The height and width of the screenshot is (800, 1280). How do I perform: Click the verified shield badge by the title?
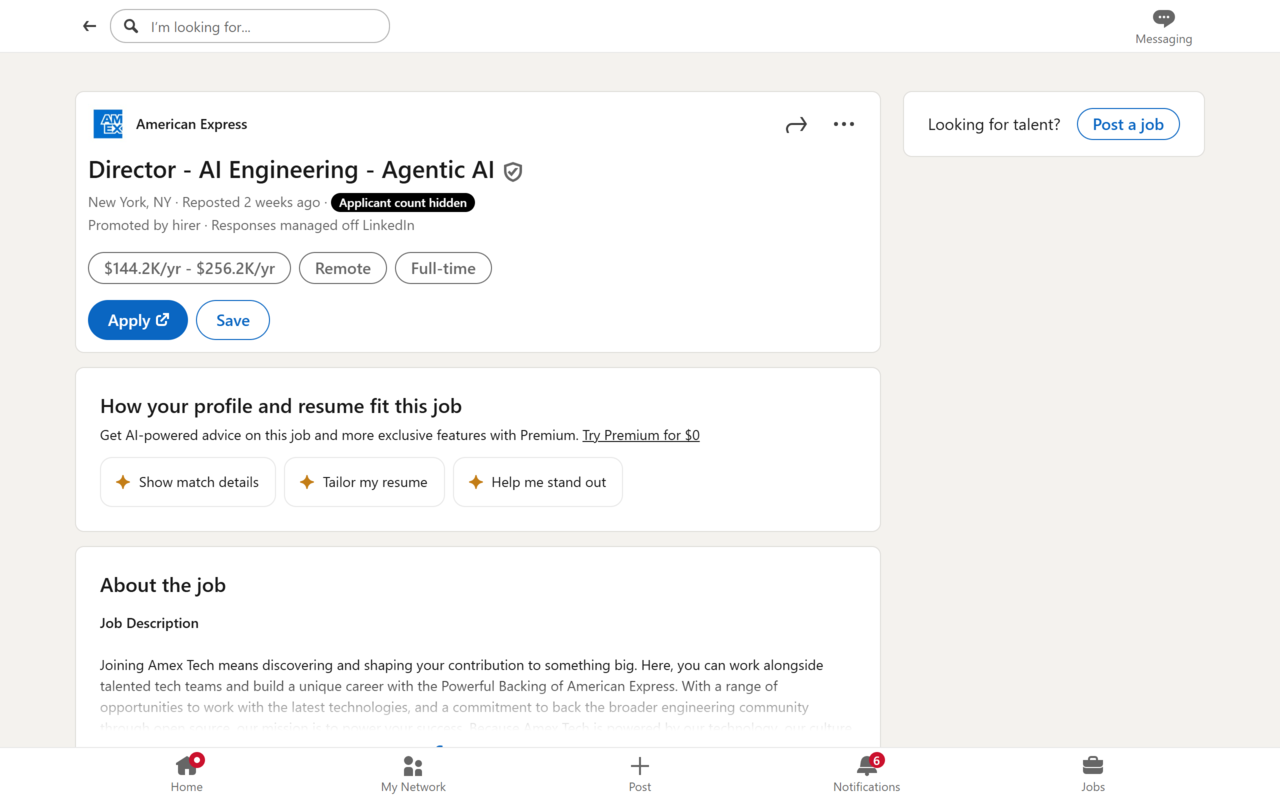coord(513,171)
